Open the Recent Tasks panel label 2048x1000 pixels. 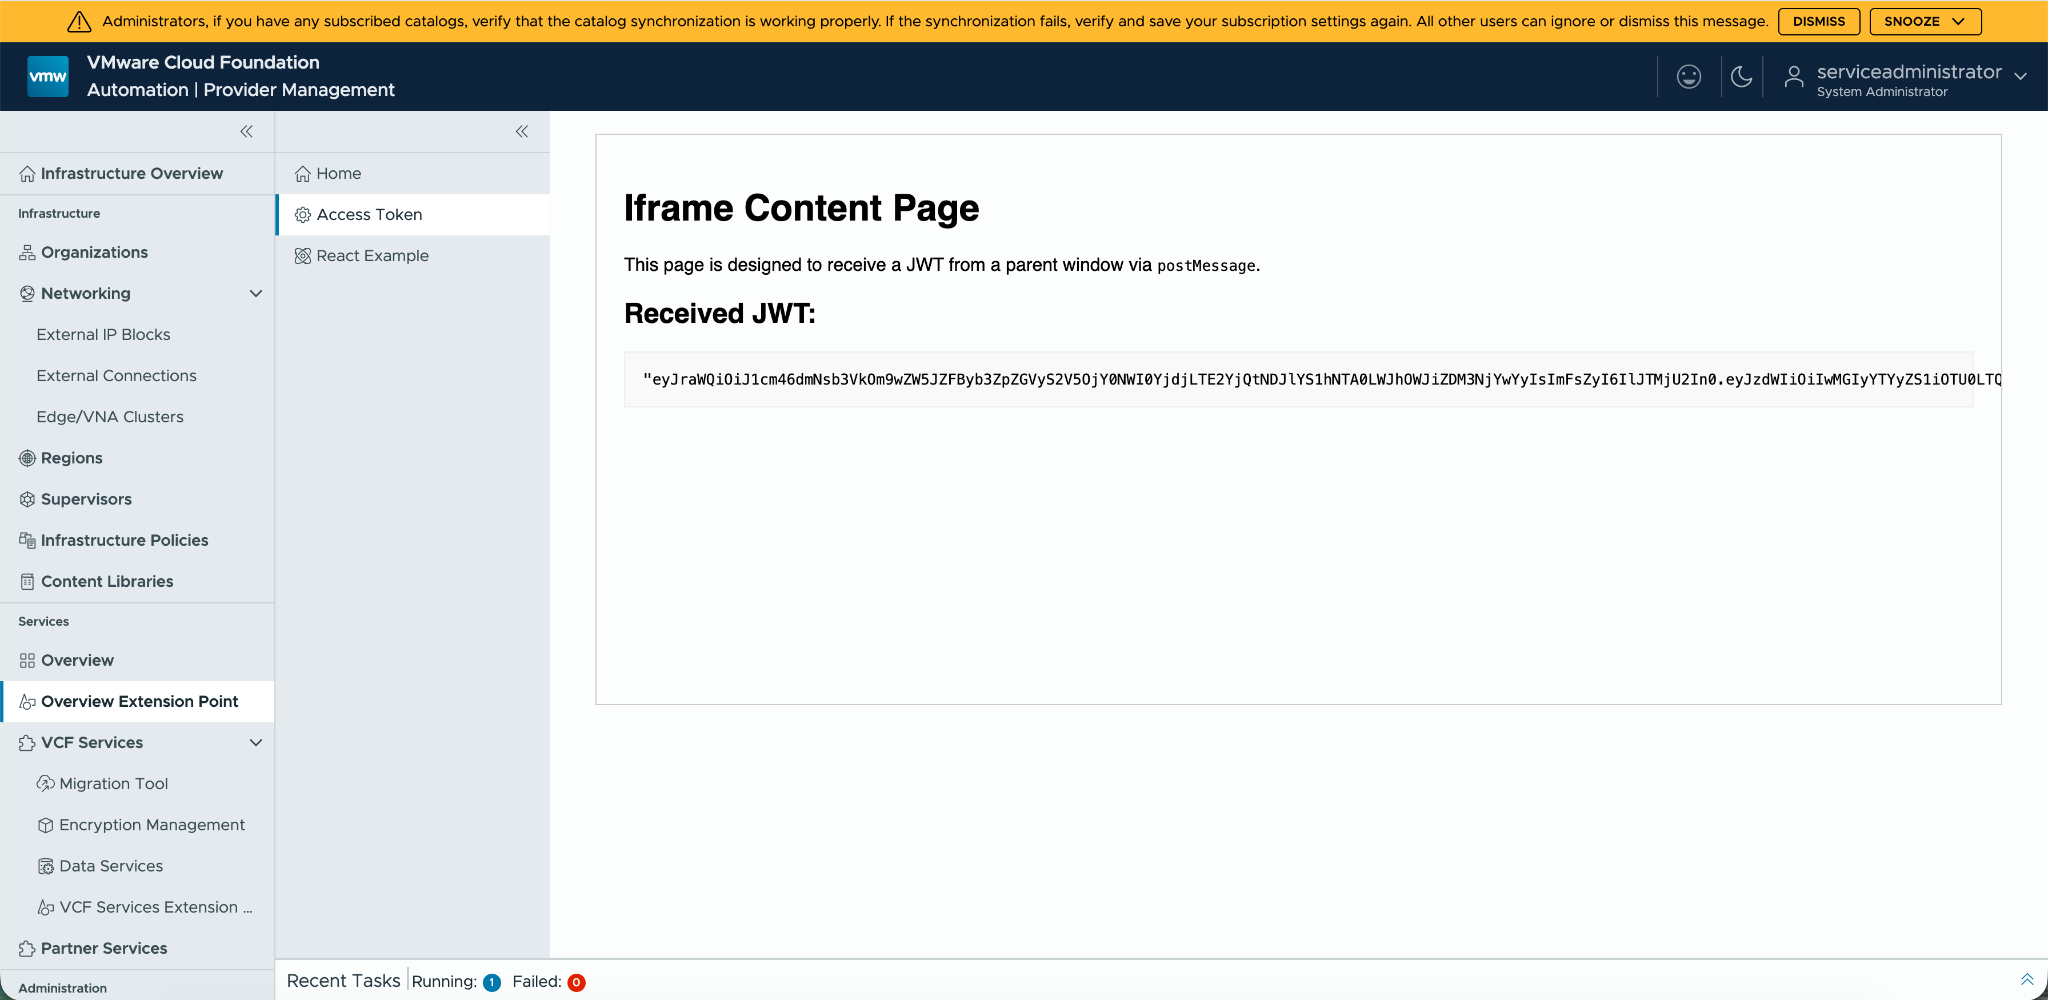pyautogui.click(x=343, y=981)
